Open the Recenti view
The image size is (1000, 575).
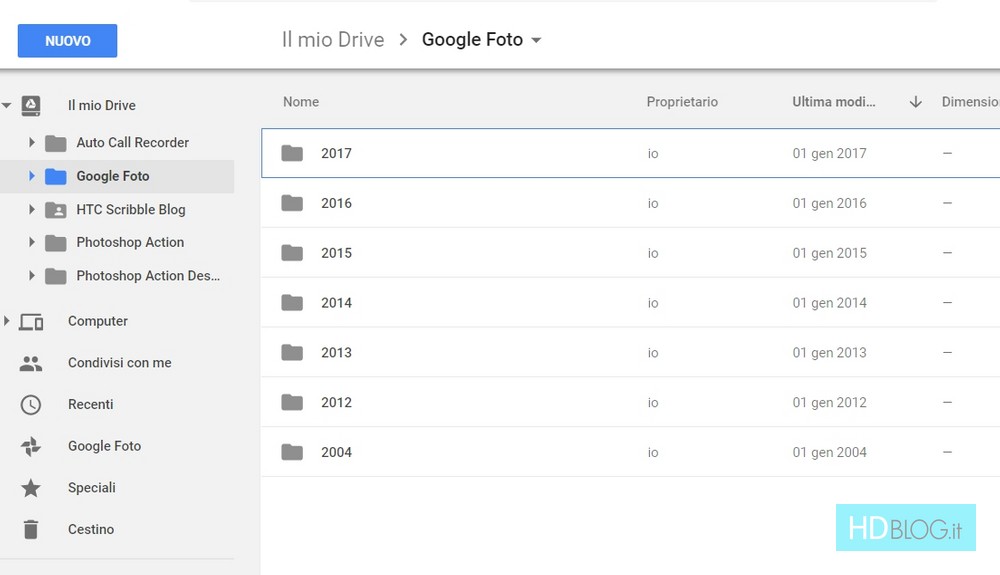91,404
